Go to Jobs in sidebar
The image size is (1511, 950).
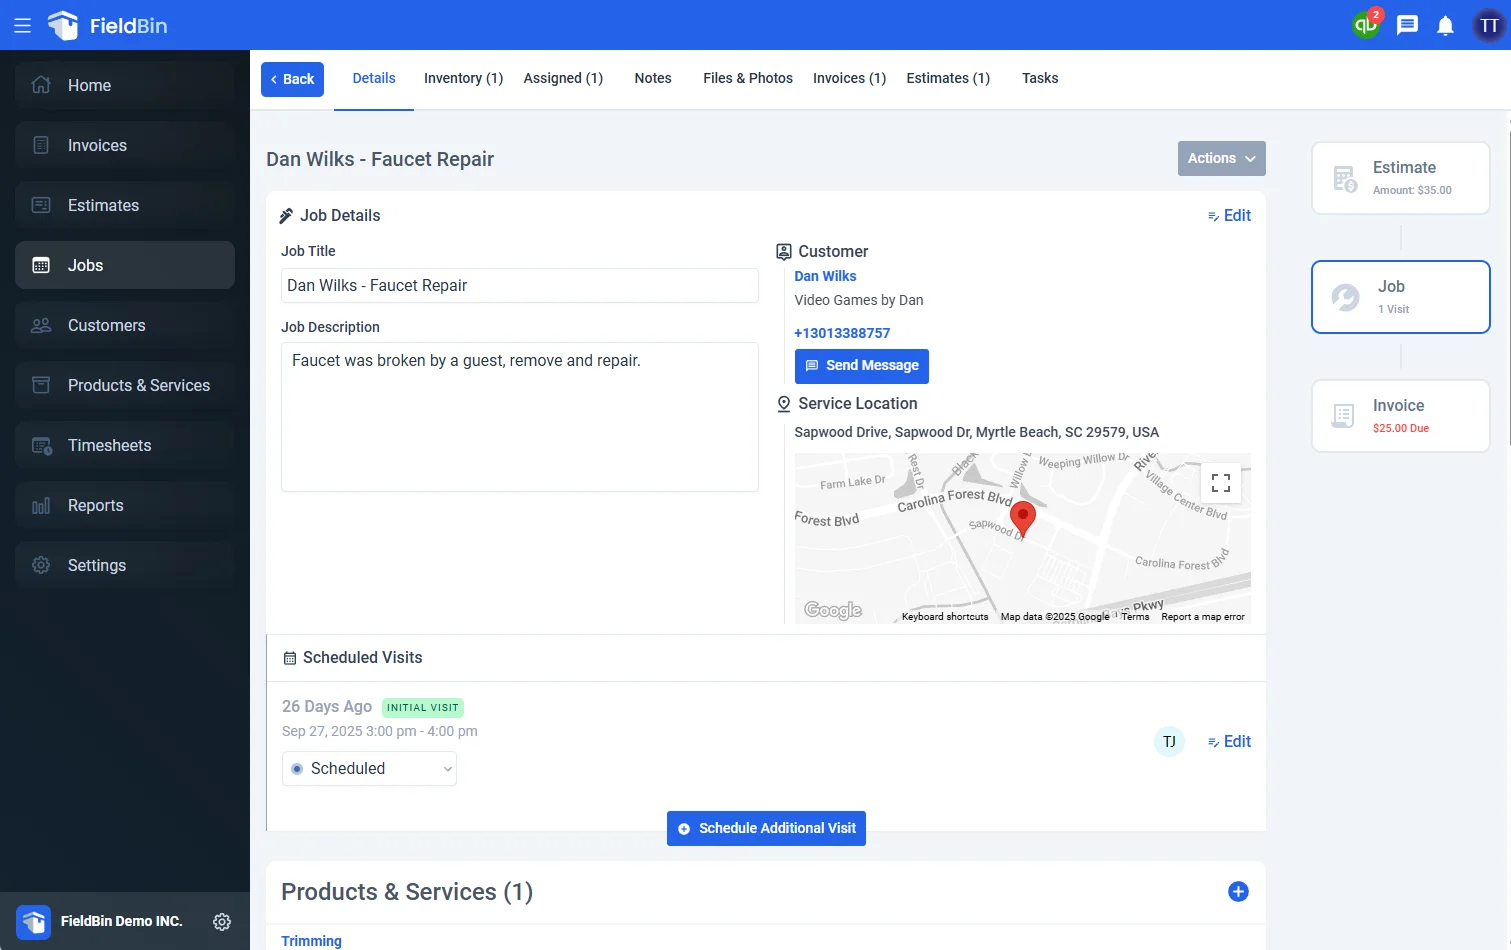coord(125,265)
